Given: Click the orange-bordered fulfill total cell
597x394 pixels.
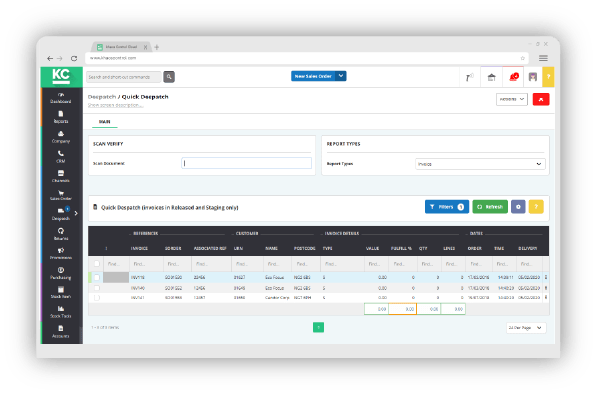Looking at the screenshot, I should pyautogui.click(x=402, y=309).
